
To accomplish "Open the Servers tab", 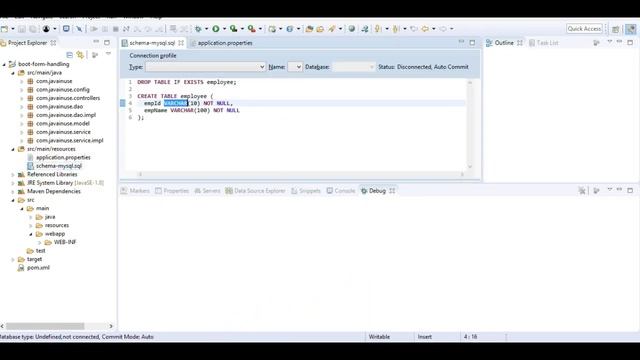I will pyautogui.click(x=207, y=191).
